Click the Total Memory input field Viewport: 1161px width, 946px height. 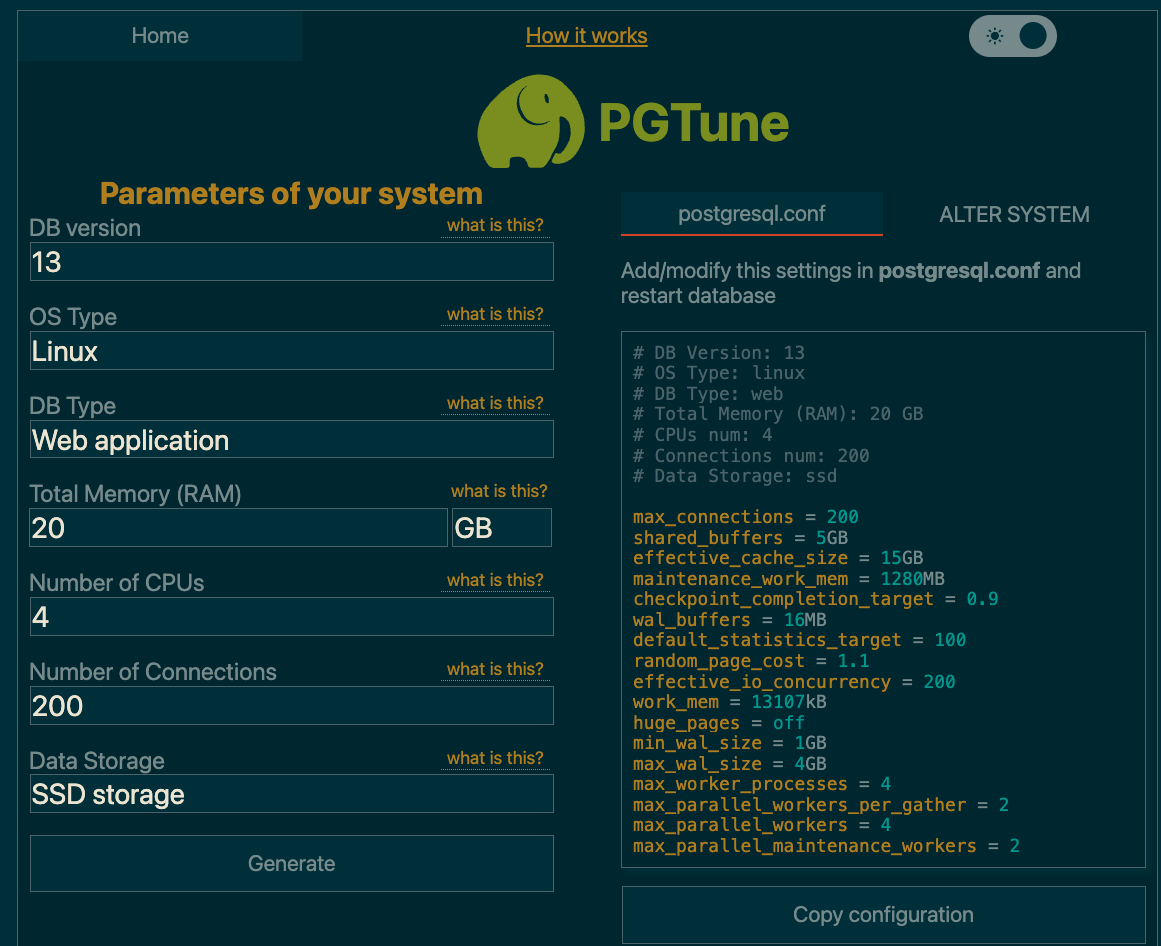[238, 527]
